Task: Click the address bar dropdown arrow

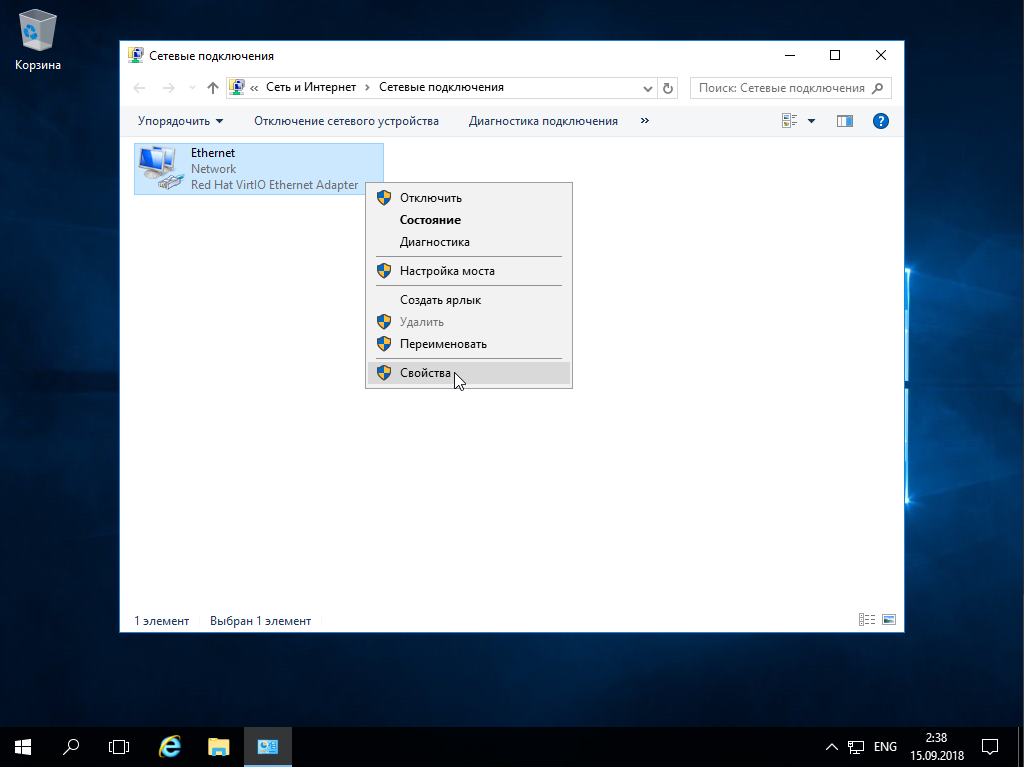Action: coord(647,87)
